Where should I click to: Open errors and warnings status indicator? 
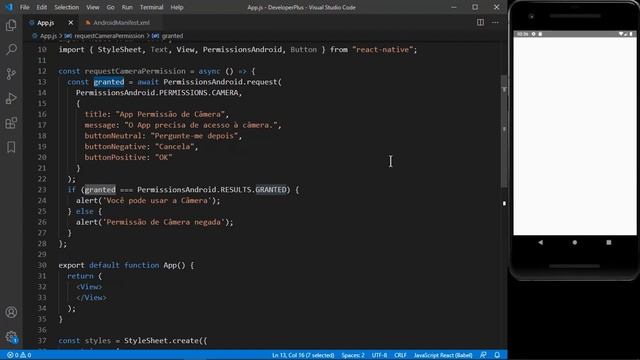[19, 355]
